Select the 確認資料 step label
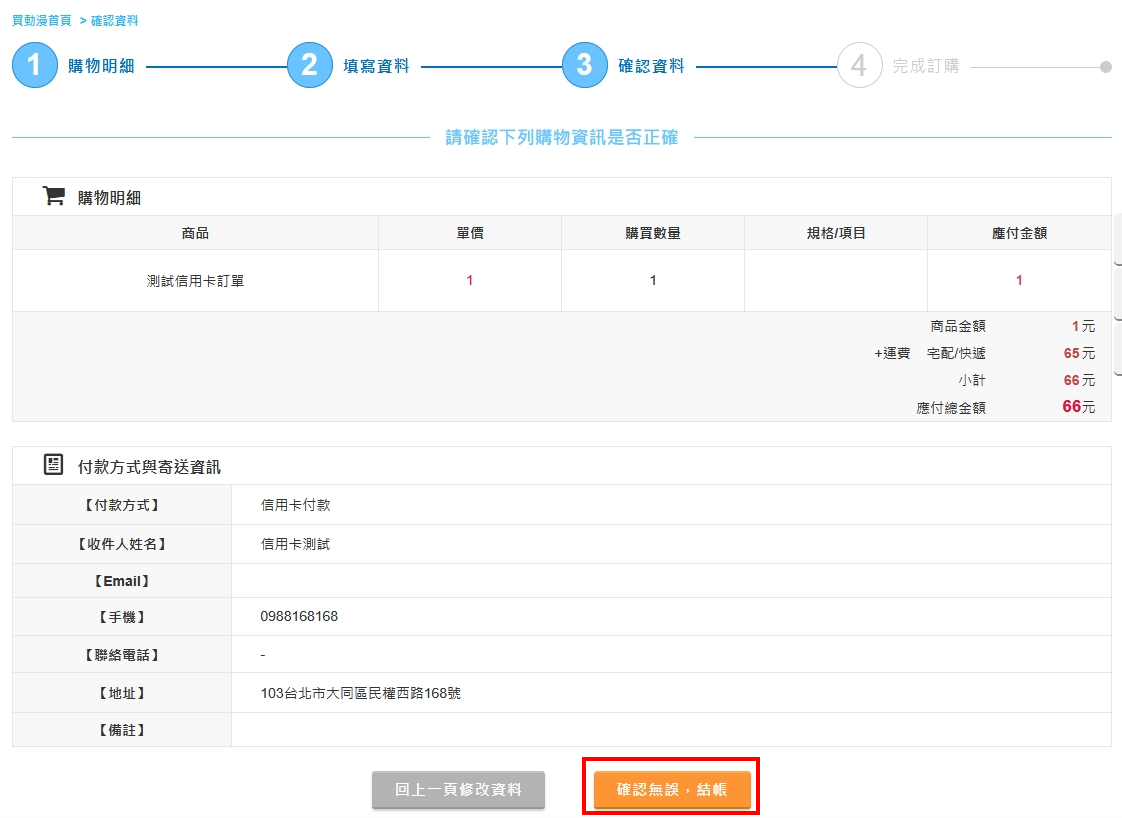 coord(651,67)
